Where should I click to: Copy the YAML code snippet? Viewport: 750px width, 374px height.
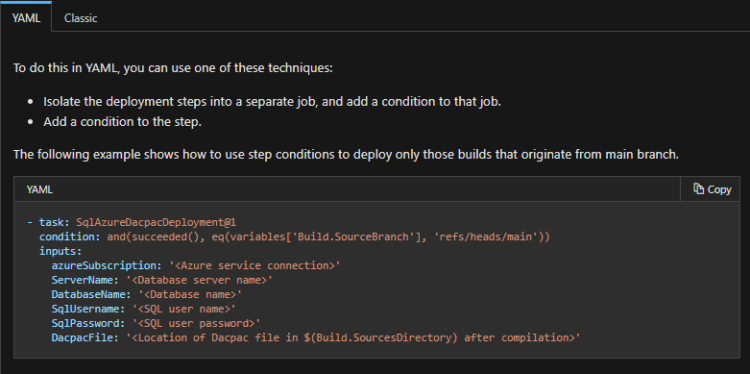[x=712, y=189]
